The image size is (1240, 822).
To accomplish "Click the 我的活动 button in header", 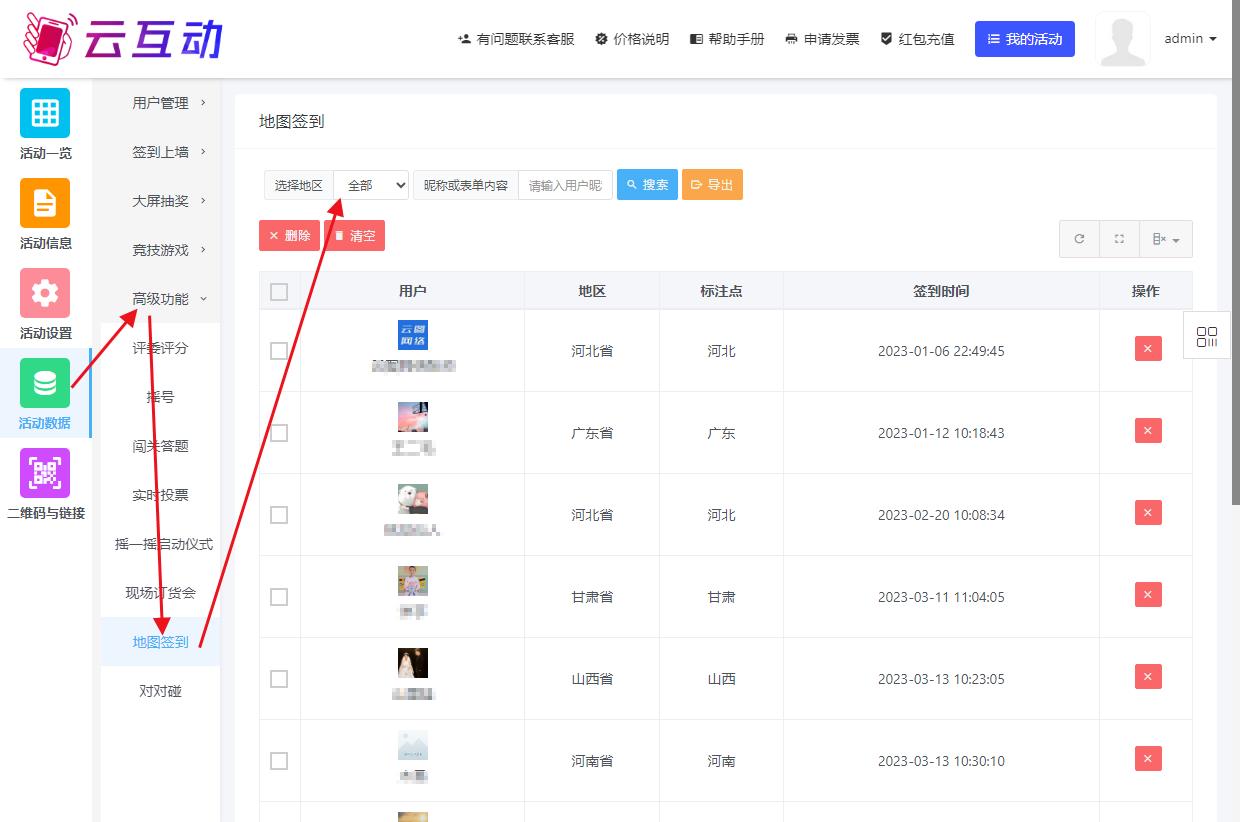I will (x=1024, y=39).
